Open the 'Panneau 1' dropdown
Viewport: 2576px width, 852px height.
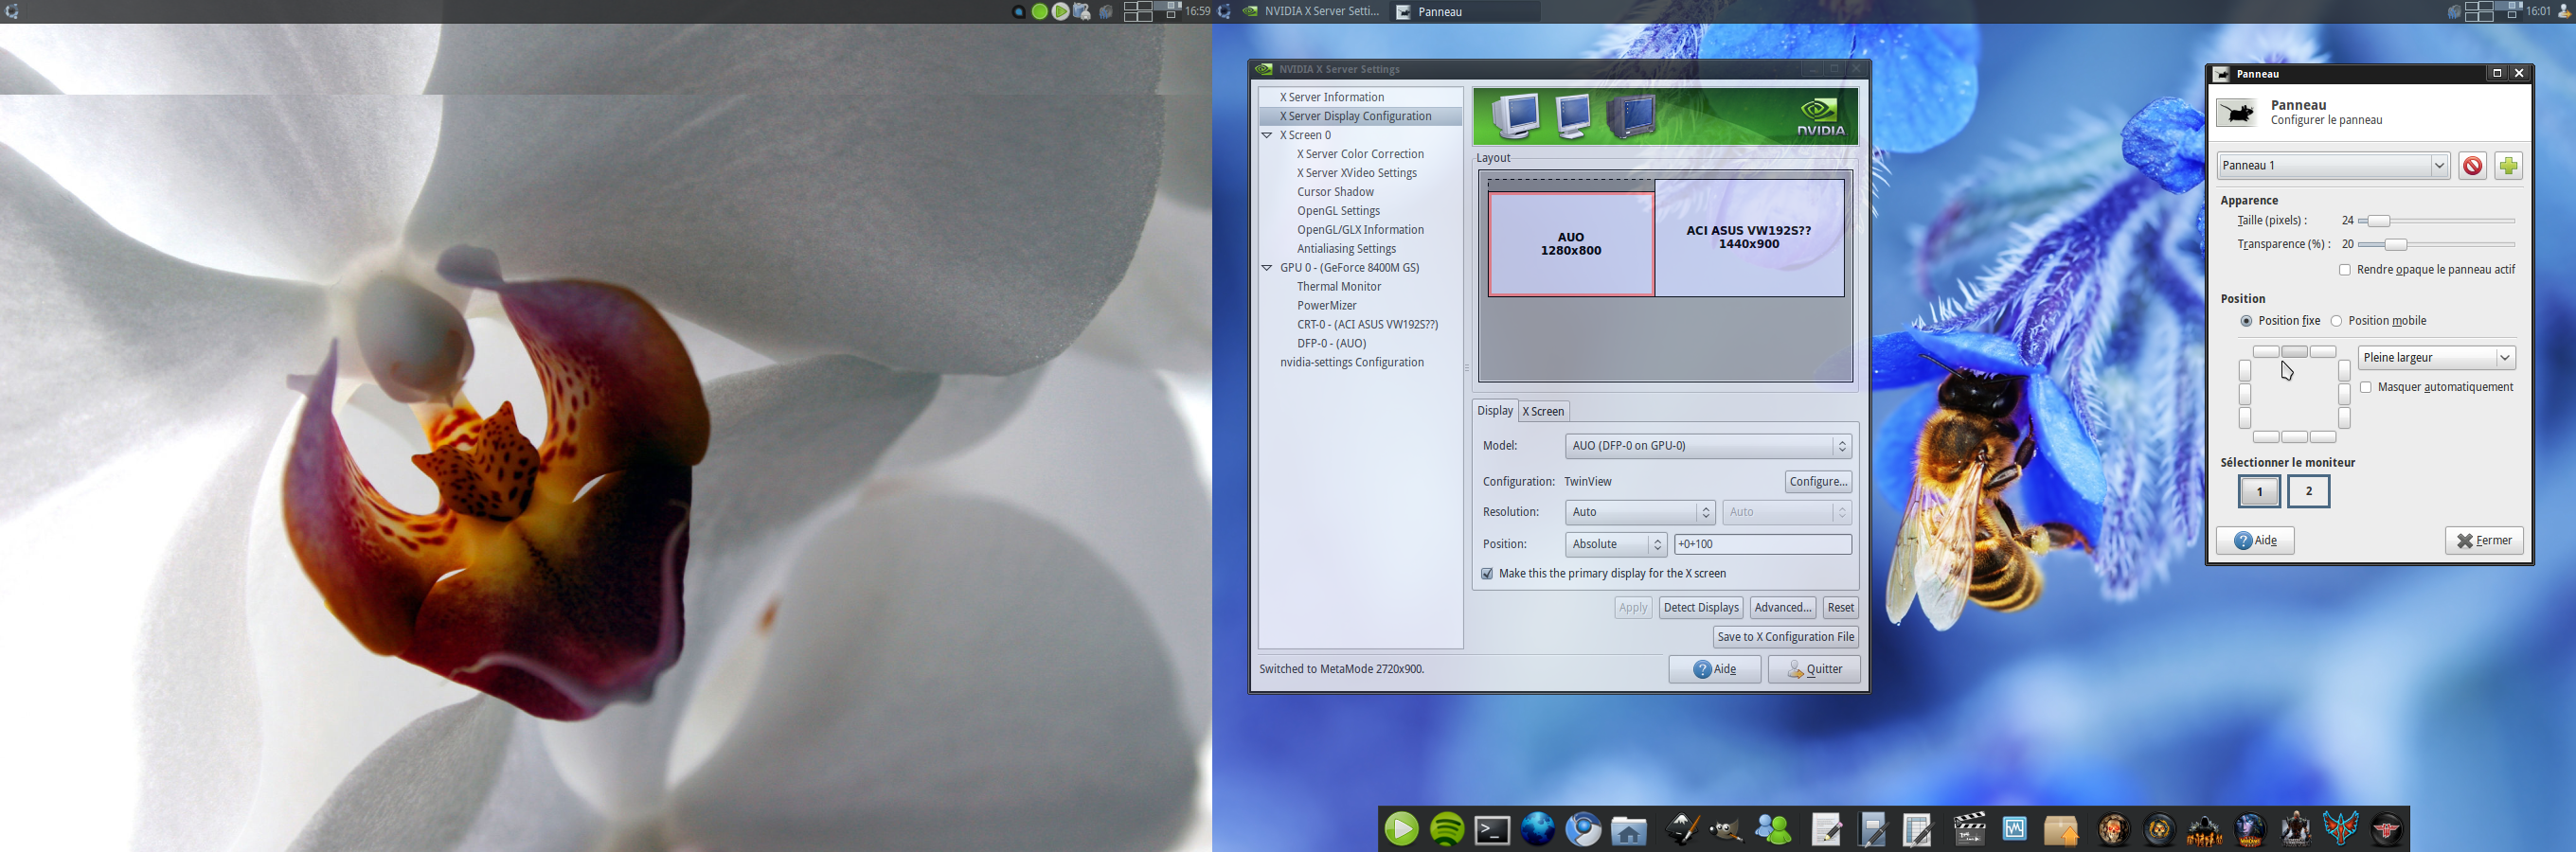pos(2332,166)
